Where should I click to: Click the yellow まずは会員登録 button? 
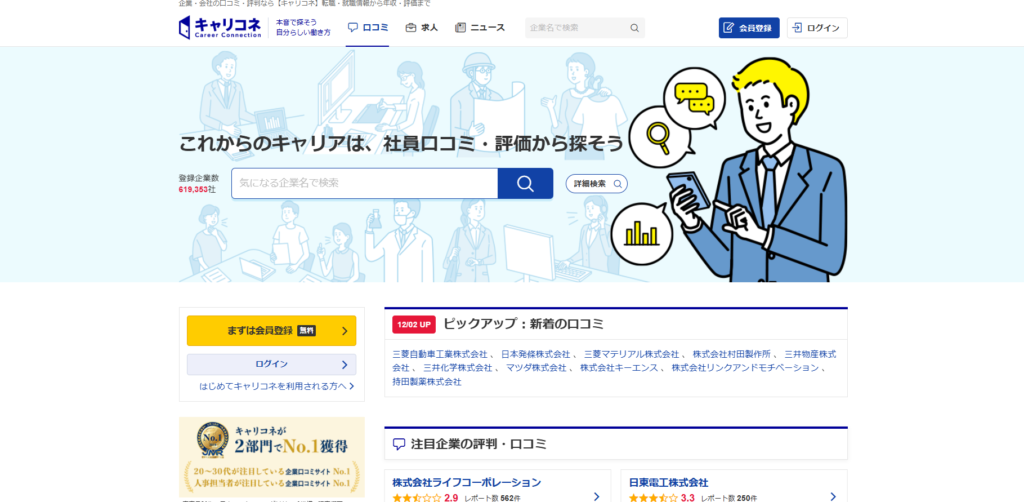[x=271, y=330]
